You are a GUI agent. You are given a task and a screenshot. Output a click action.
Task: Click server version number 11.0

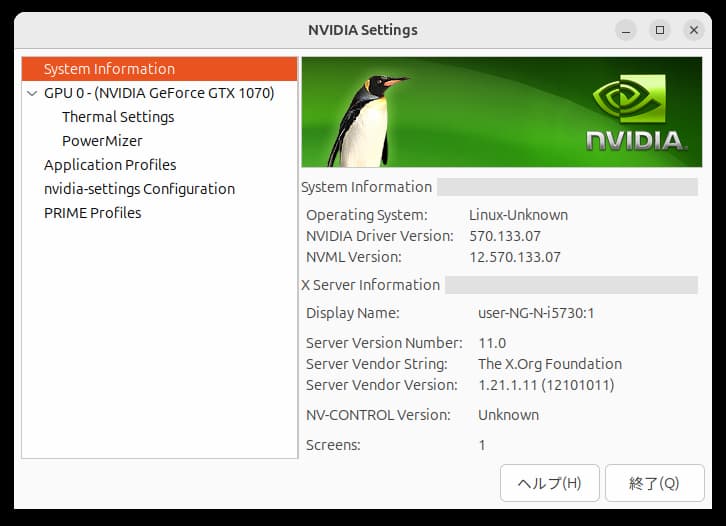(492, 343)
